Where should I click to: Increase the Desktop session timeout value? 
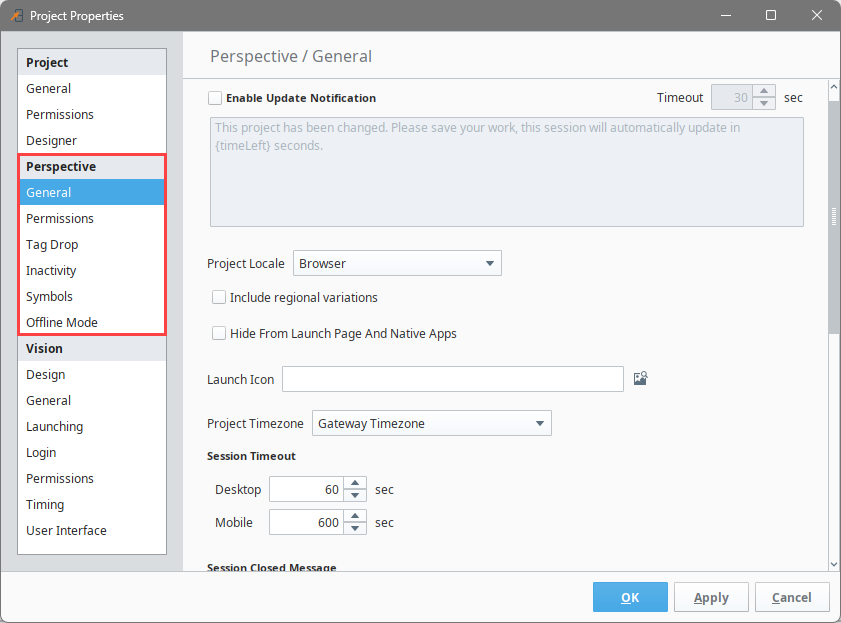pyautogui.click(x=355, y=483)
